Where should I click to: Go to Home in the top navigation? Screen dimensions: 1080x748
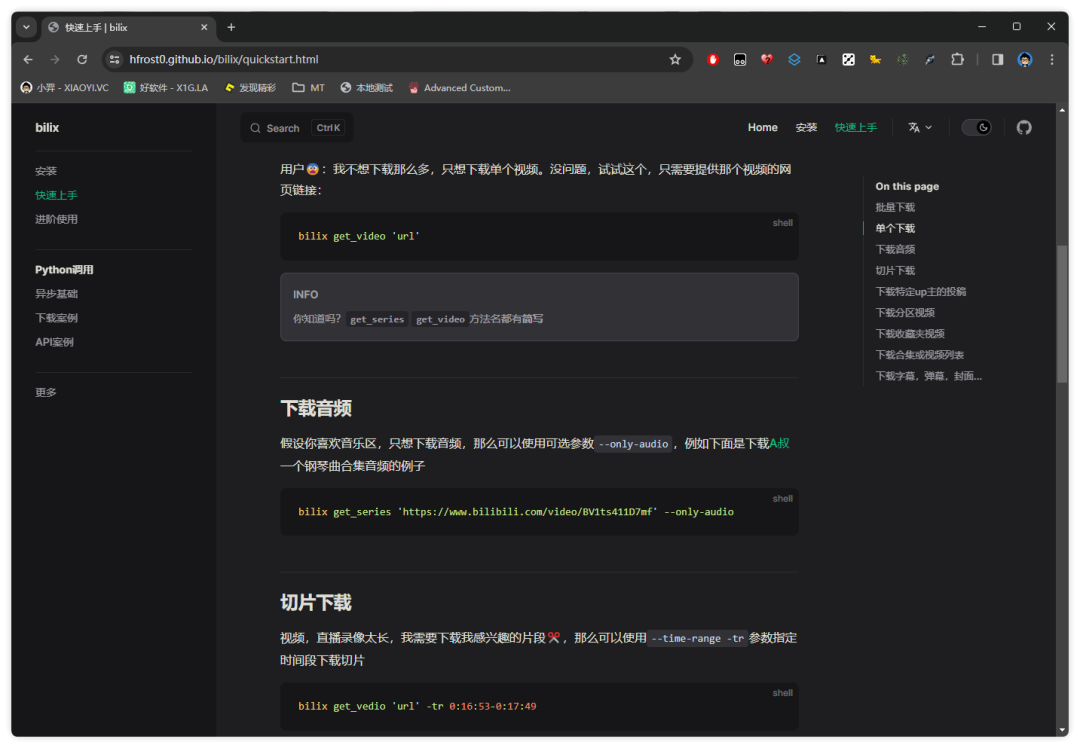pos(762,127)
